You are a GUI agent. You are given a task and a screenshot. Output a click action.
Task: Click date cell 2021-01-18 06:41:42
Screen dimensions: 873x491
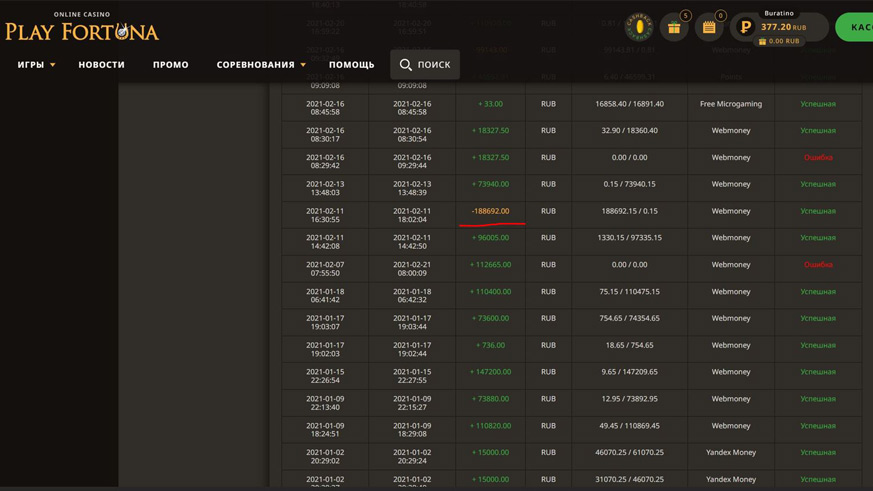(x=325, y=296)
